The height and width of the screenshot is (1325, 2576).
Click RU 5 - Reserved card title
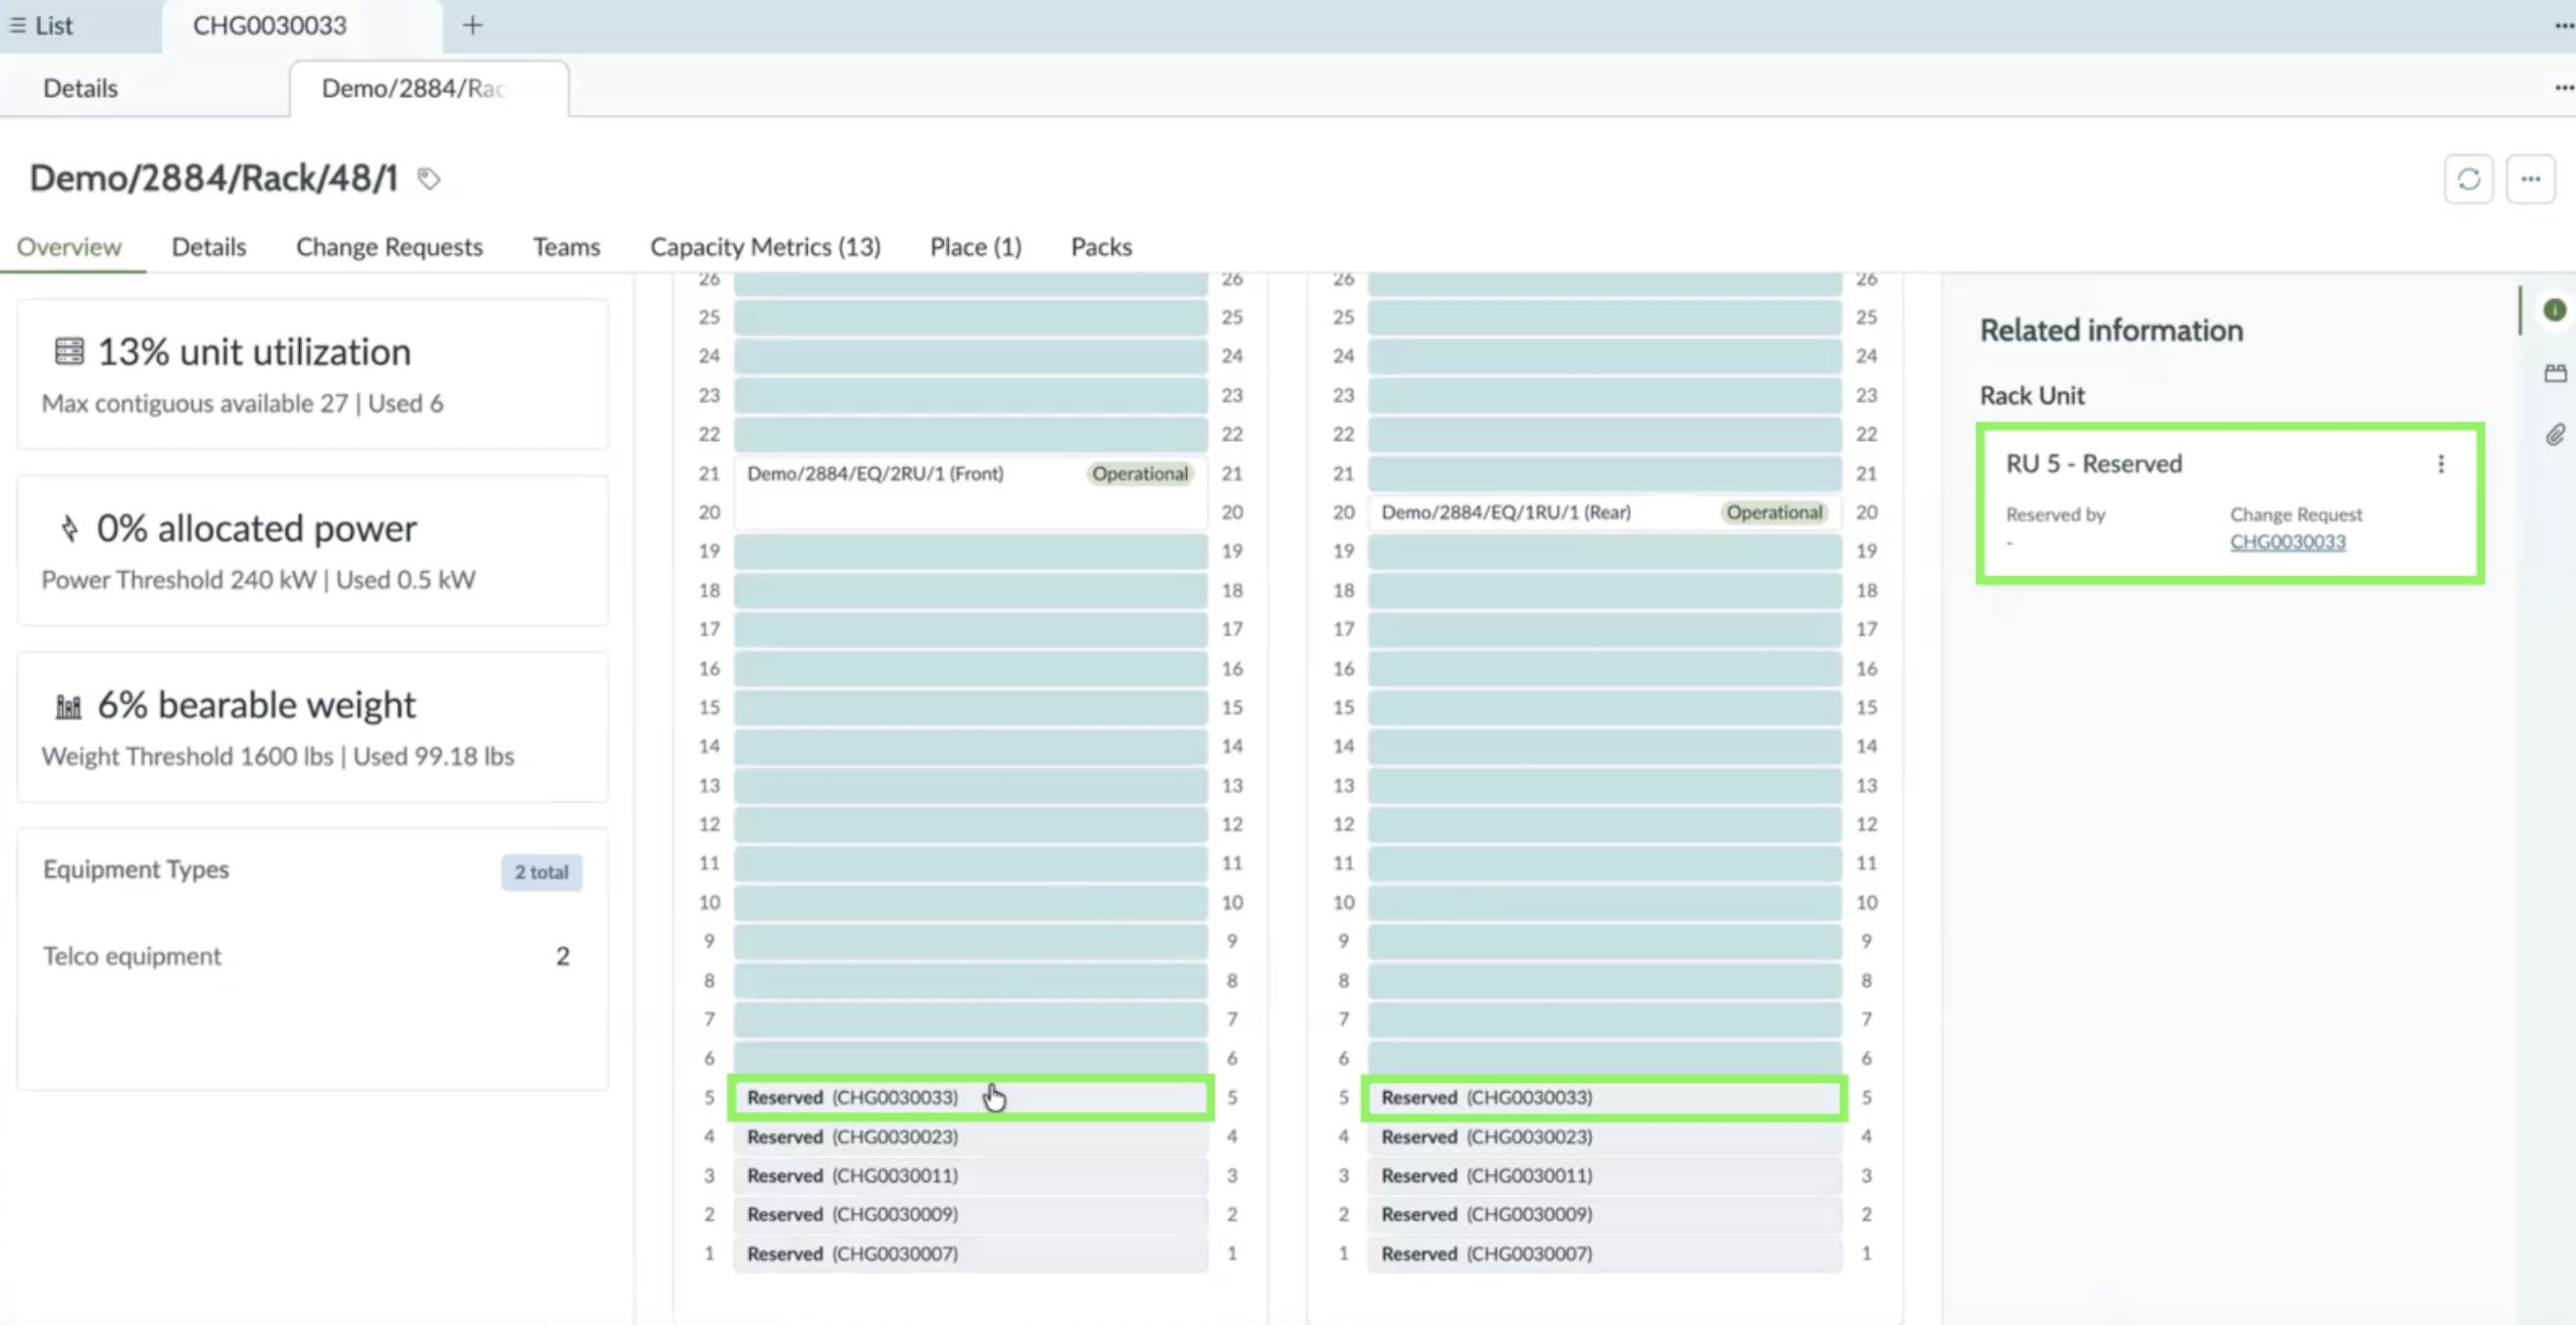2093,464
